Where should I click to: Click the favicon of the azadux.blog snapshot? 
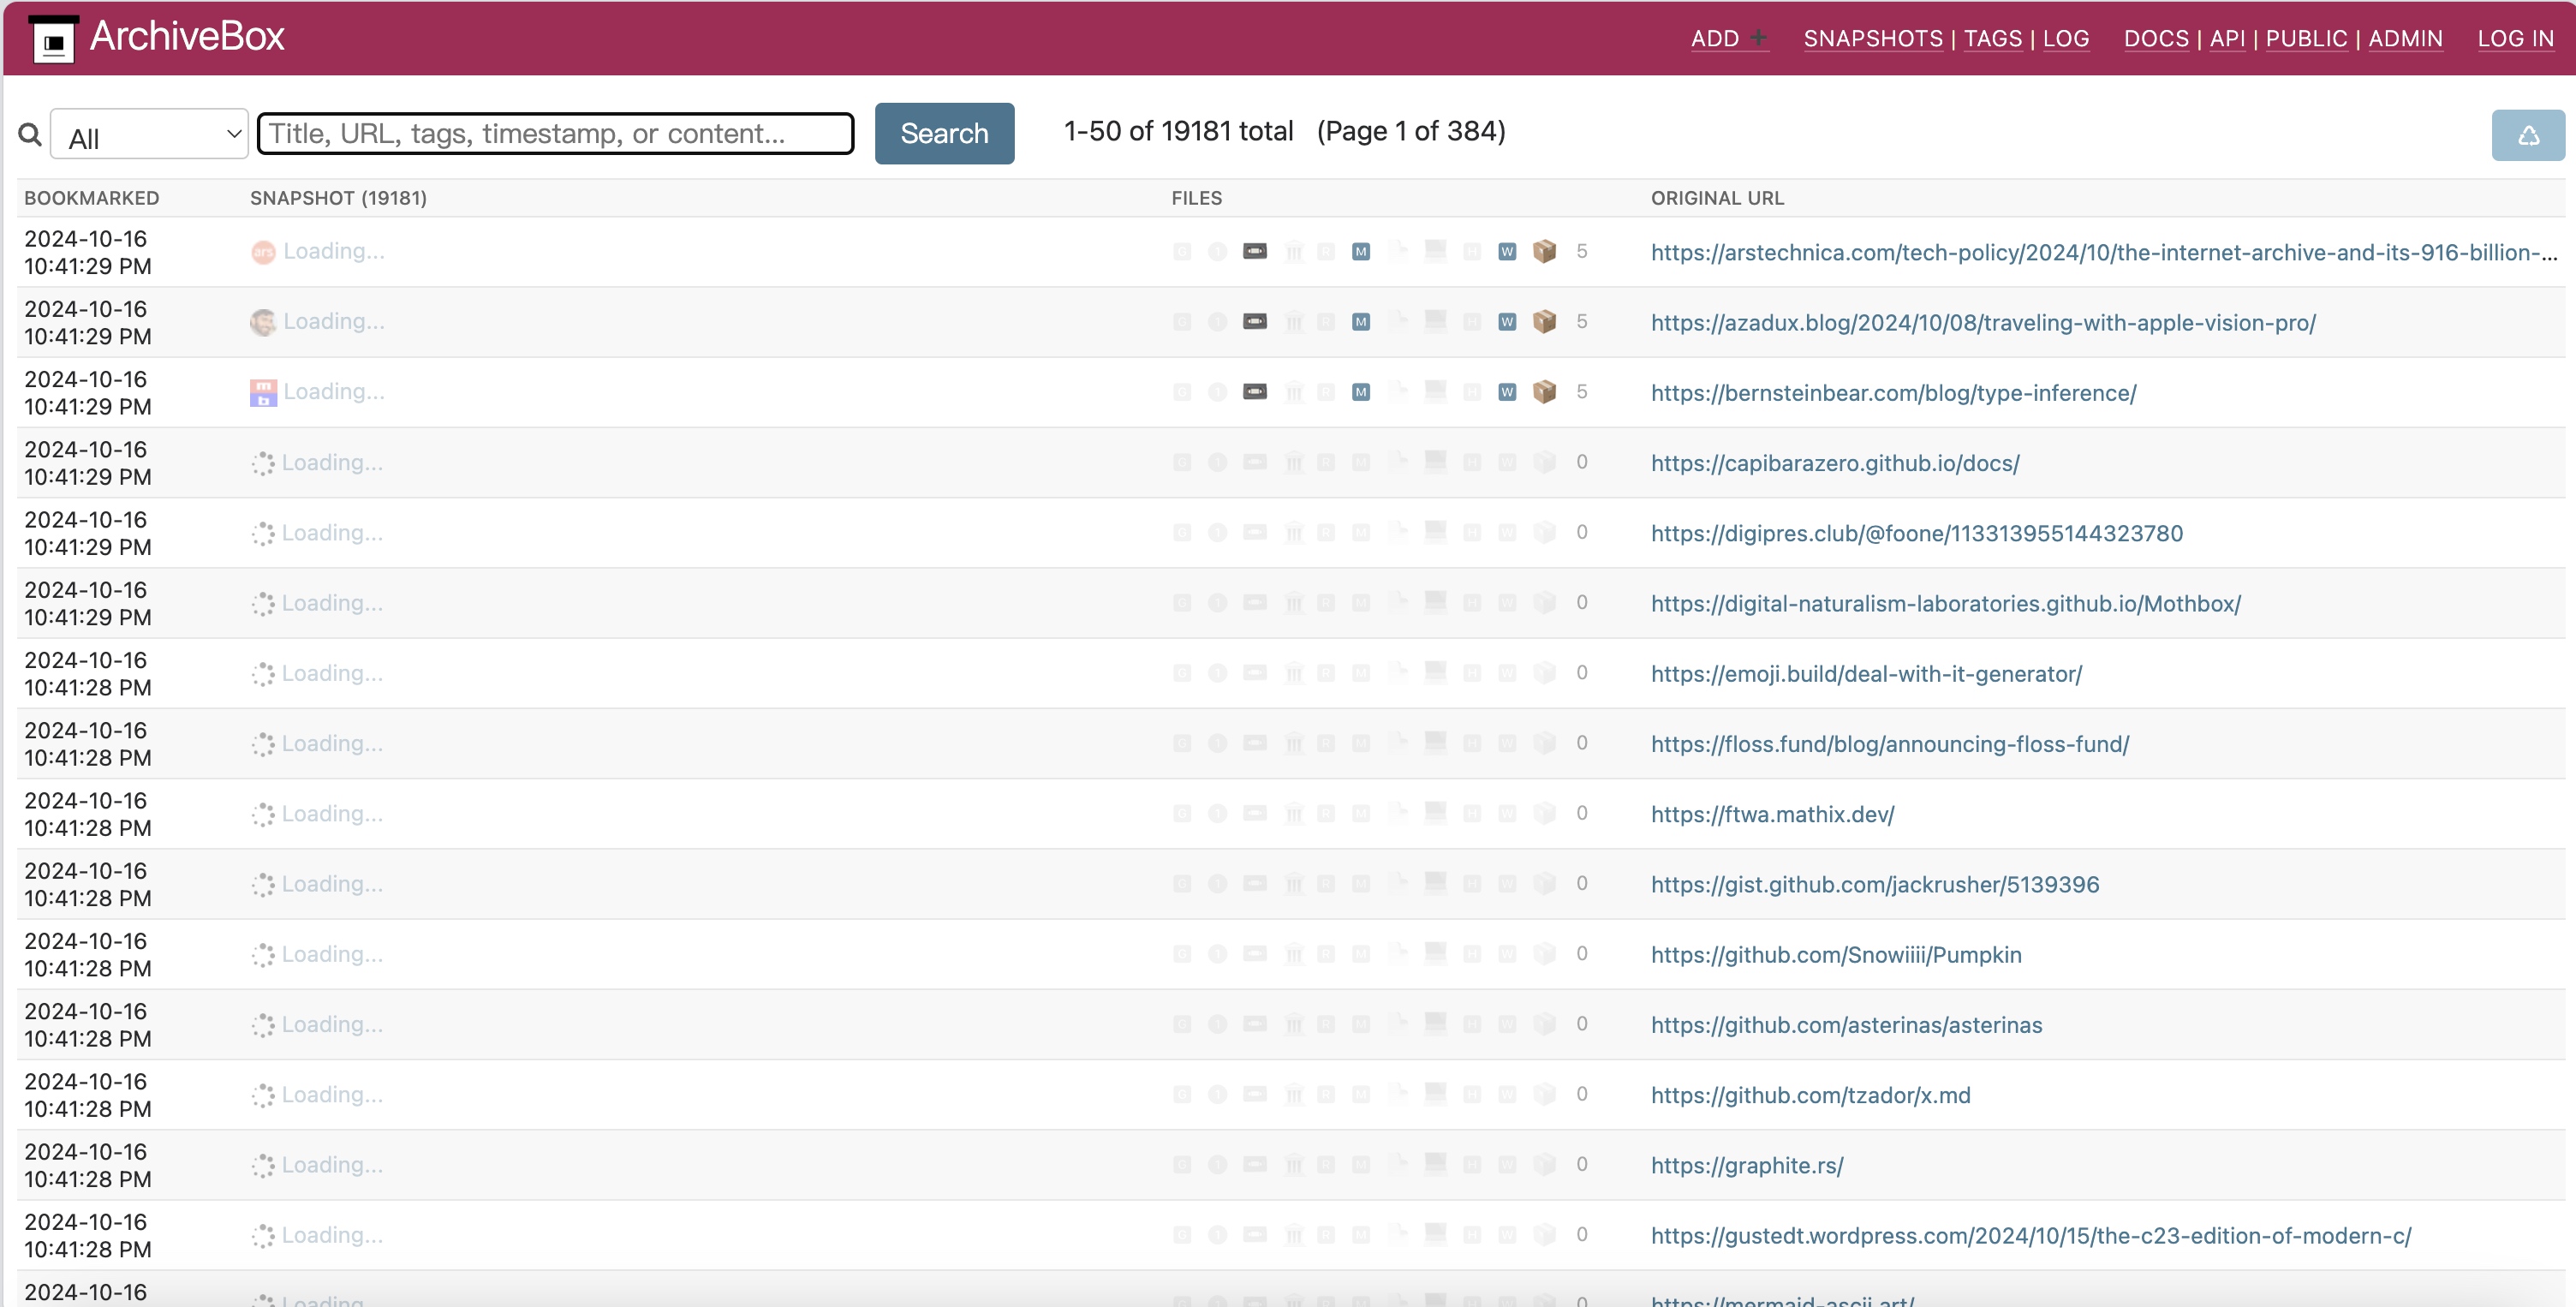click(x=263, y=322)
